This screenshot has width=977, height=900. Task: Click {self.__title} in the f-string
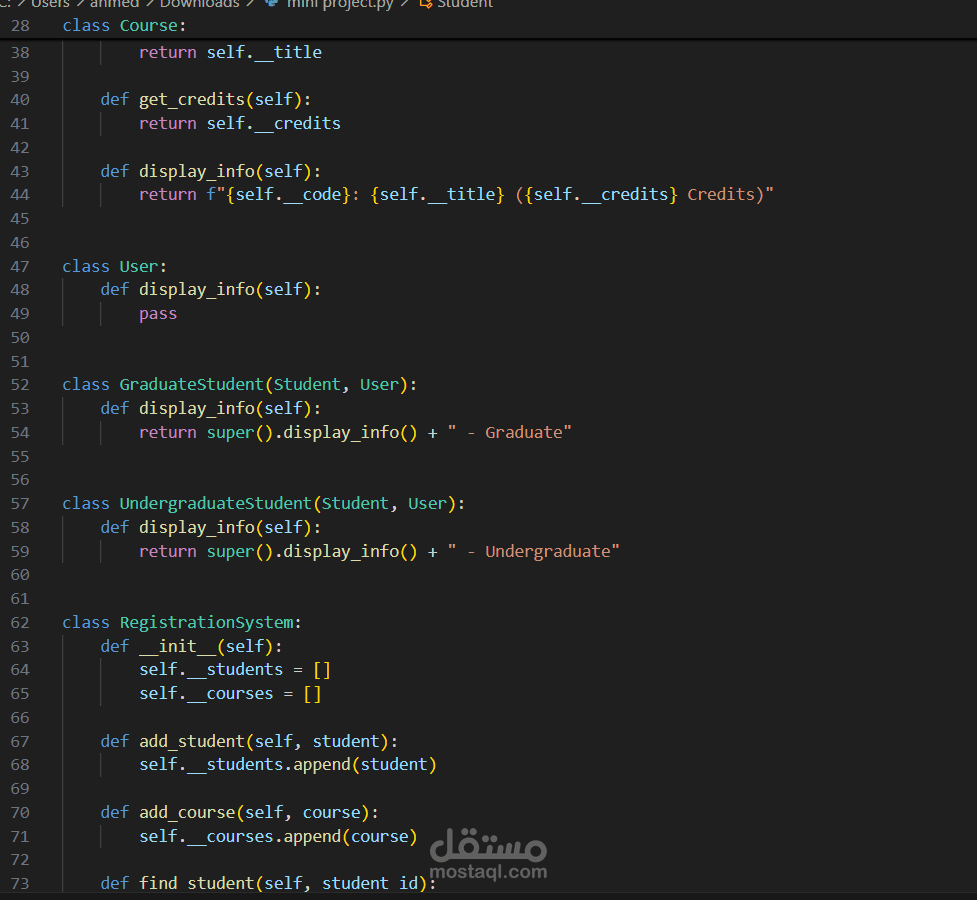pyautogui.click(x=437, y=194)
